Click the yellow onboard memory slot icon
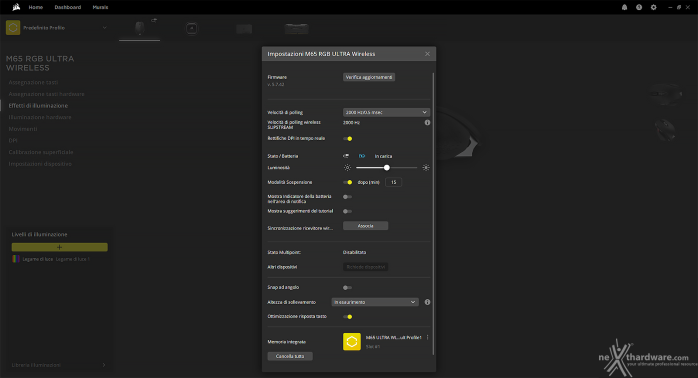This screenshot has height=378, width=698. (x=352, y=342)
